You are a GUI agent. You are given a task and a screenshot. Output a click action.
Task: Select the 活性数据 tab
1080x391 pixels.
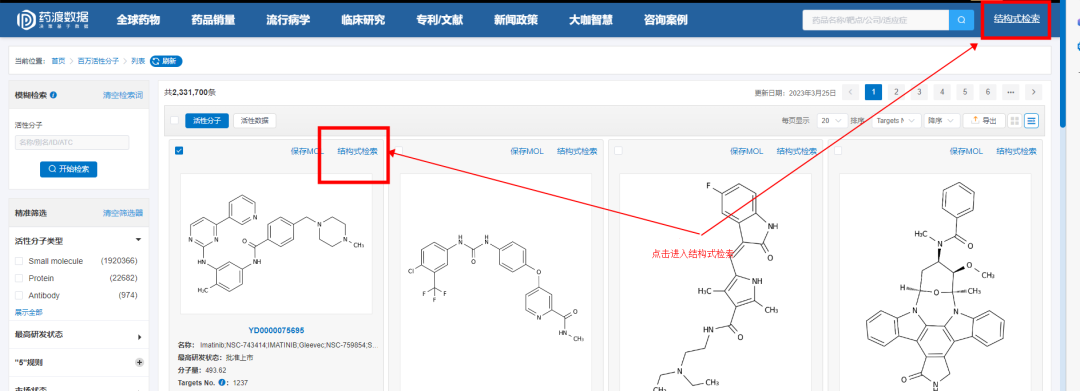pyautogui.click(x=255, y=120)
